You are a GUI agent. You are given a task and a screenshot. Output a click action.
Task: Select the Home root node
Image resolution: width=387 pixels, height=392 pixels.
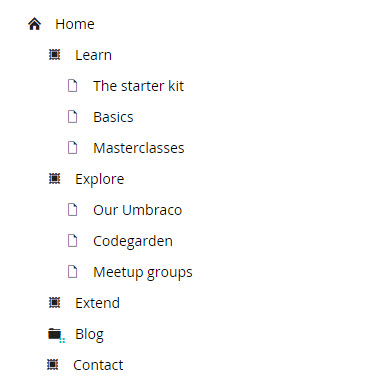click(75, 24)
